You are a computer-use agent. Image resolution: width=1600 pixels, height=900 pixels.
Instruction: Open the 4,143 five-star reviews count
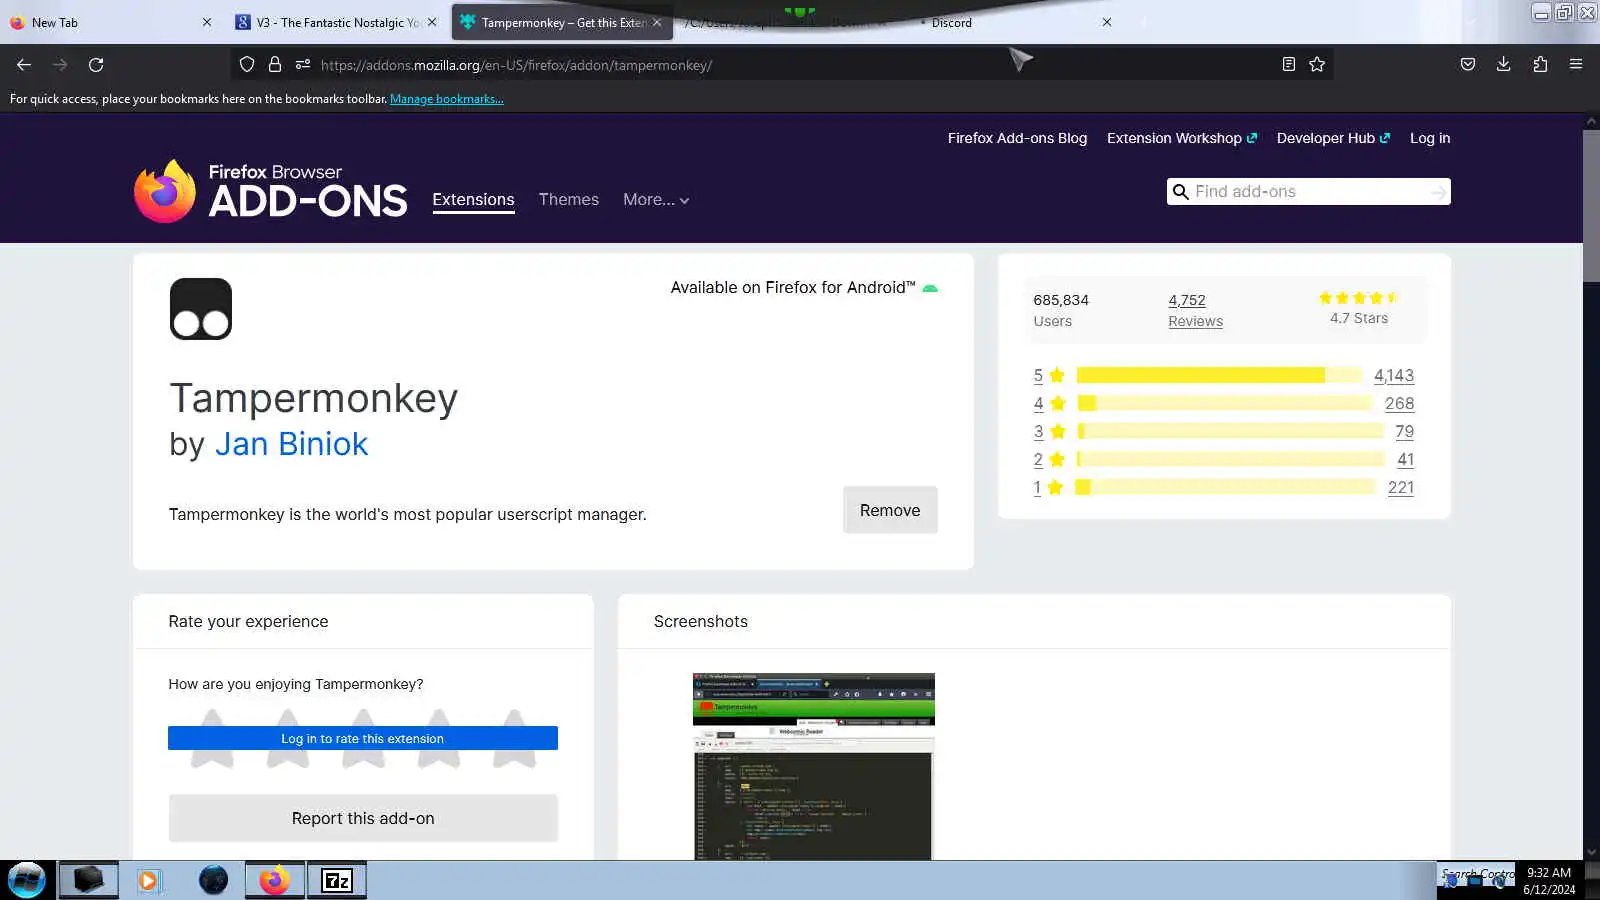point(1394,375)
